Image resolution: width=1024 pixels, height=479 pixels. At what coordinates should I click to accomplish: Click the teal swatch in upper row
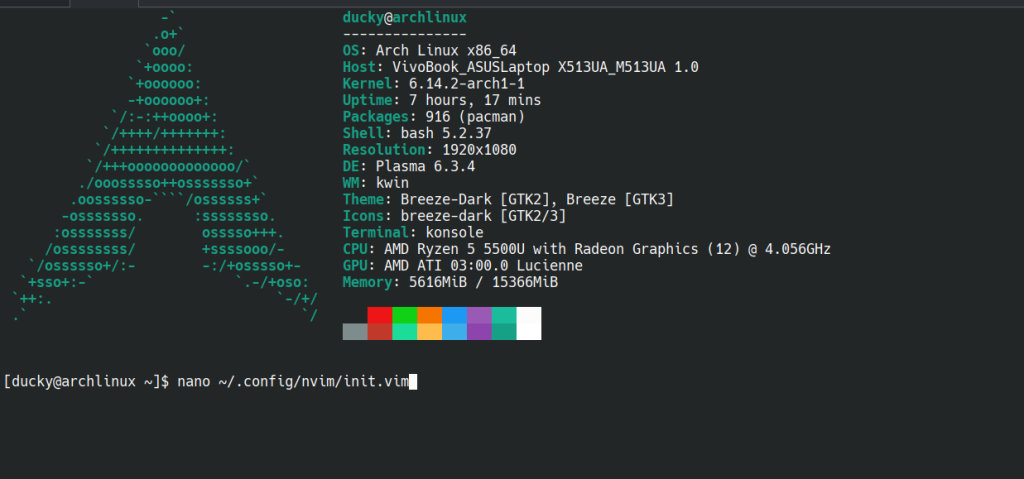pos(504,315)
